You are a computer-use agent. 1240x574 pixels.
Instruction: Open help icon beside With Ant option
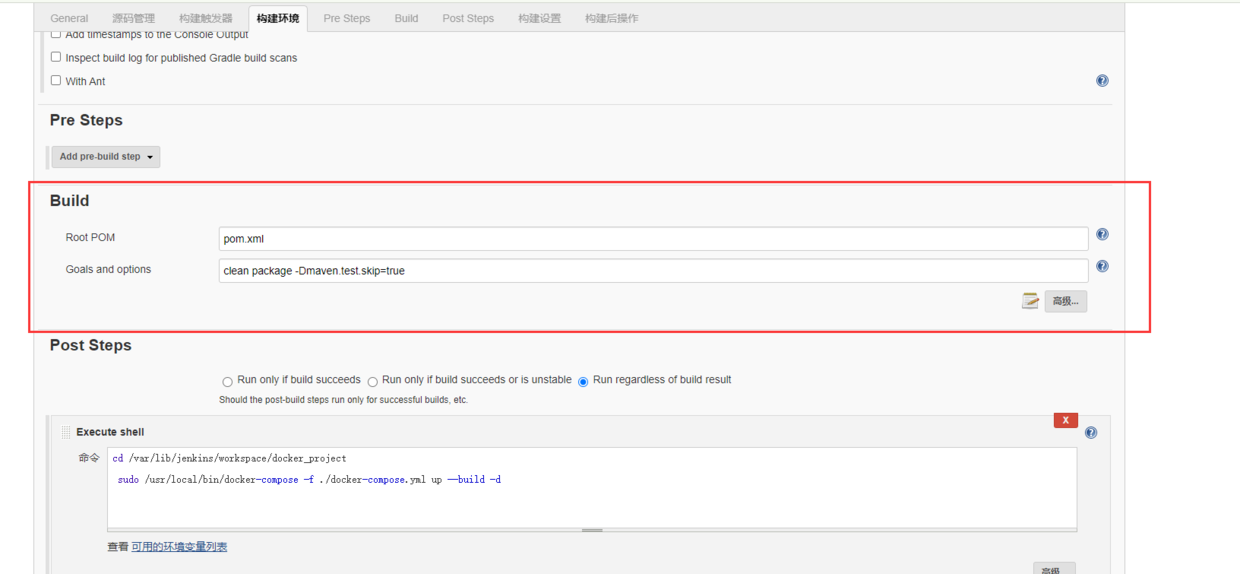[1102, 81]
